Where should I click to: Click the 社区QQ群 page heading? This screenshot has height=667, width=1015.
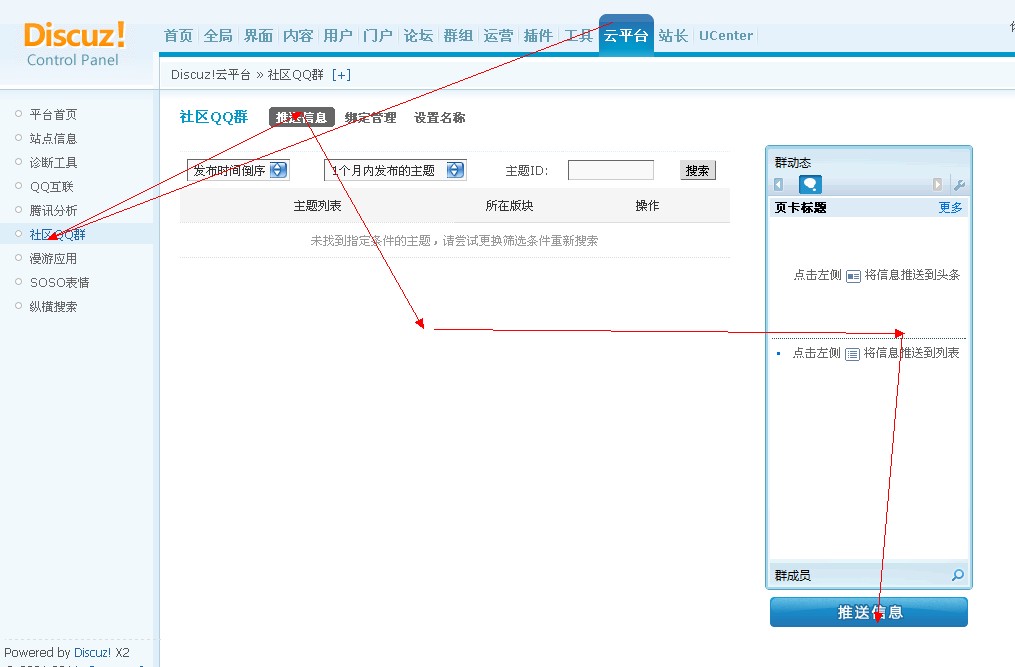pyautogui.click(x=214, y=117)
